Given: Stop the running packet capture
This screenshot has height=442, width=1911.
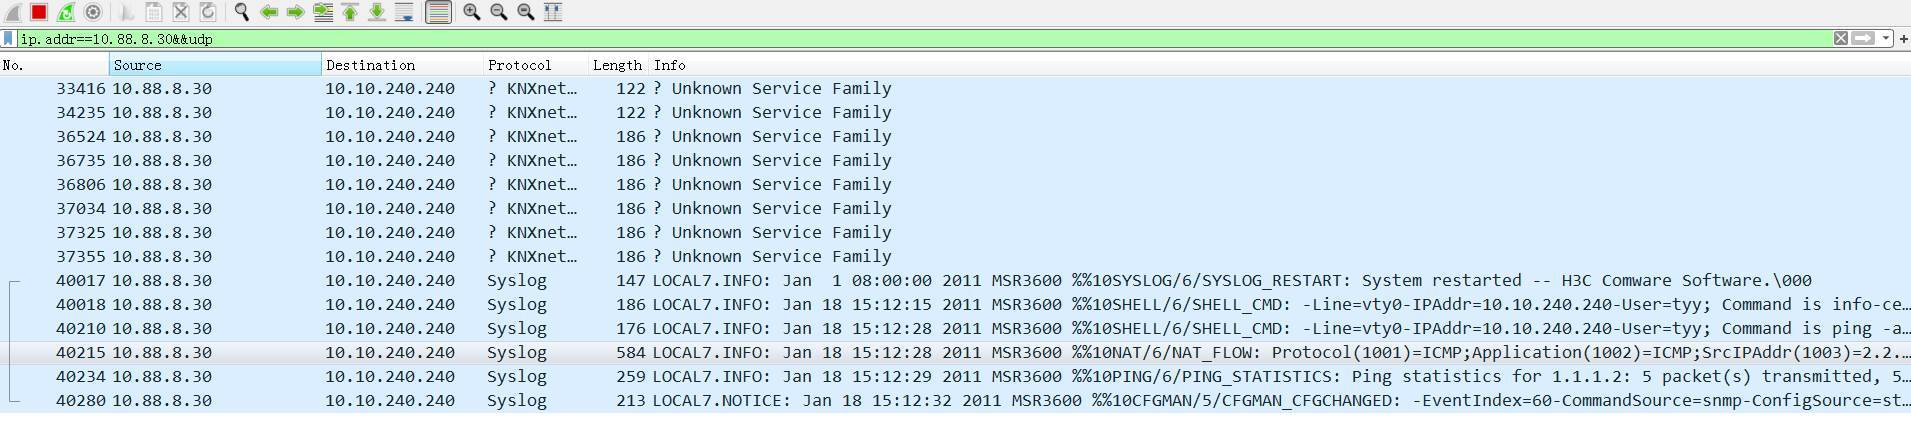Looking at the screenshot, I should click(39, 12).
